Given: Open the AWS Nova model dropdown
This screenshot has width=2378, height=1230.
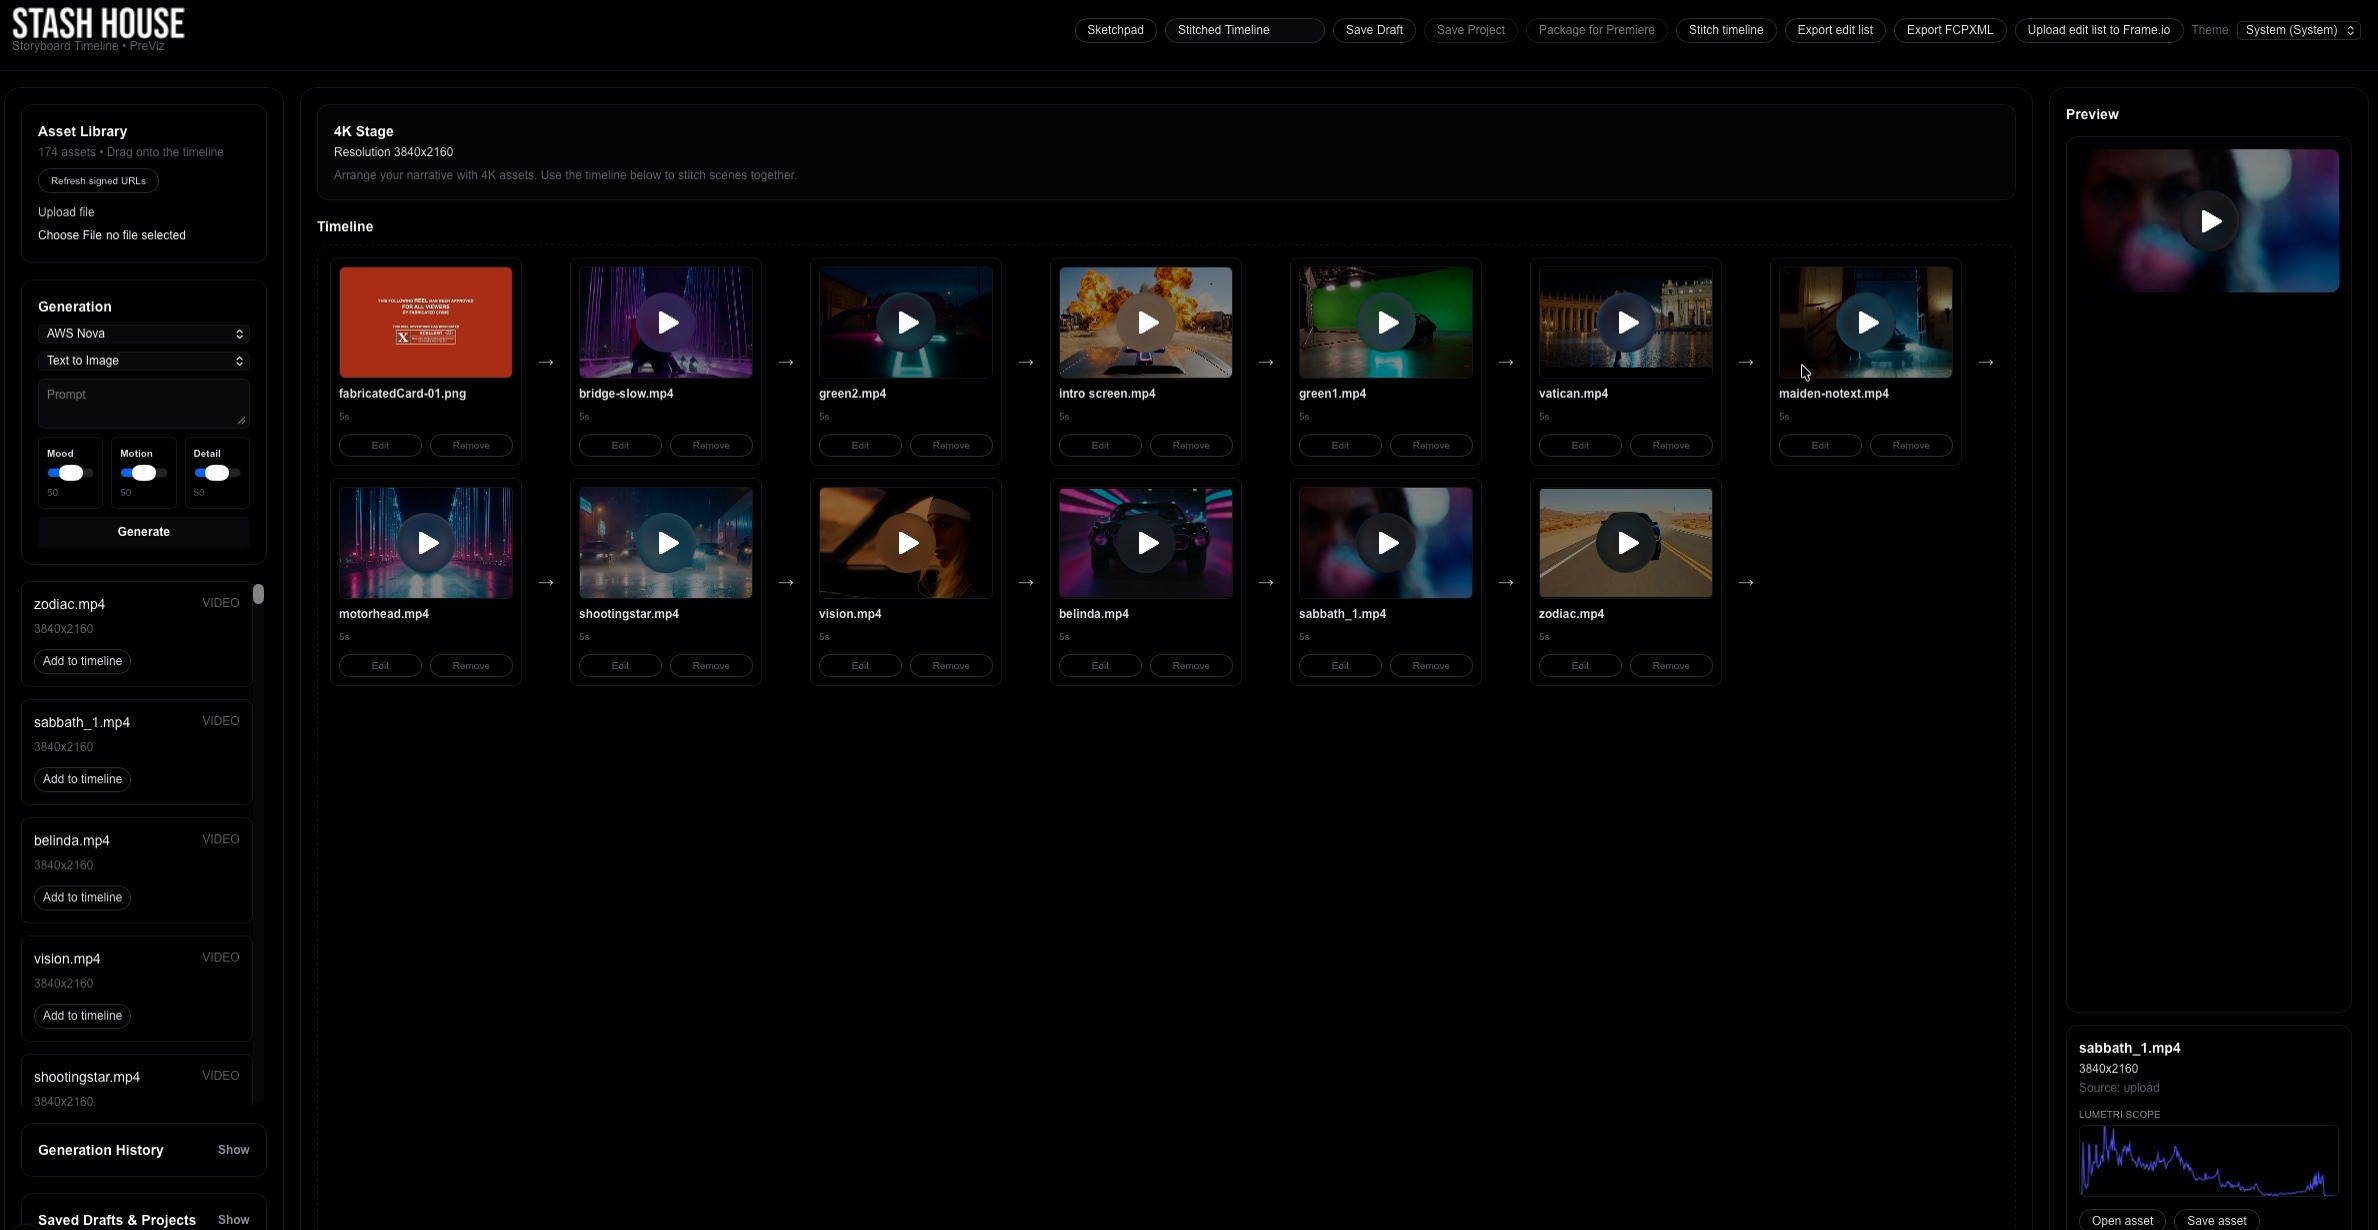Looking at the screenshot, I should tap(143, 333).
